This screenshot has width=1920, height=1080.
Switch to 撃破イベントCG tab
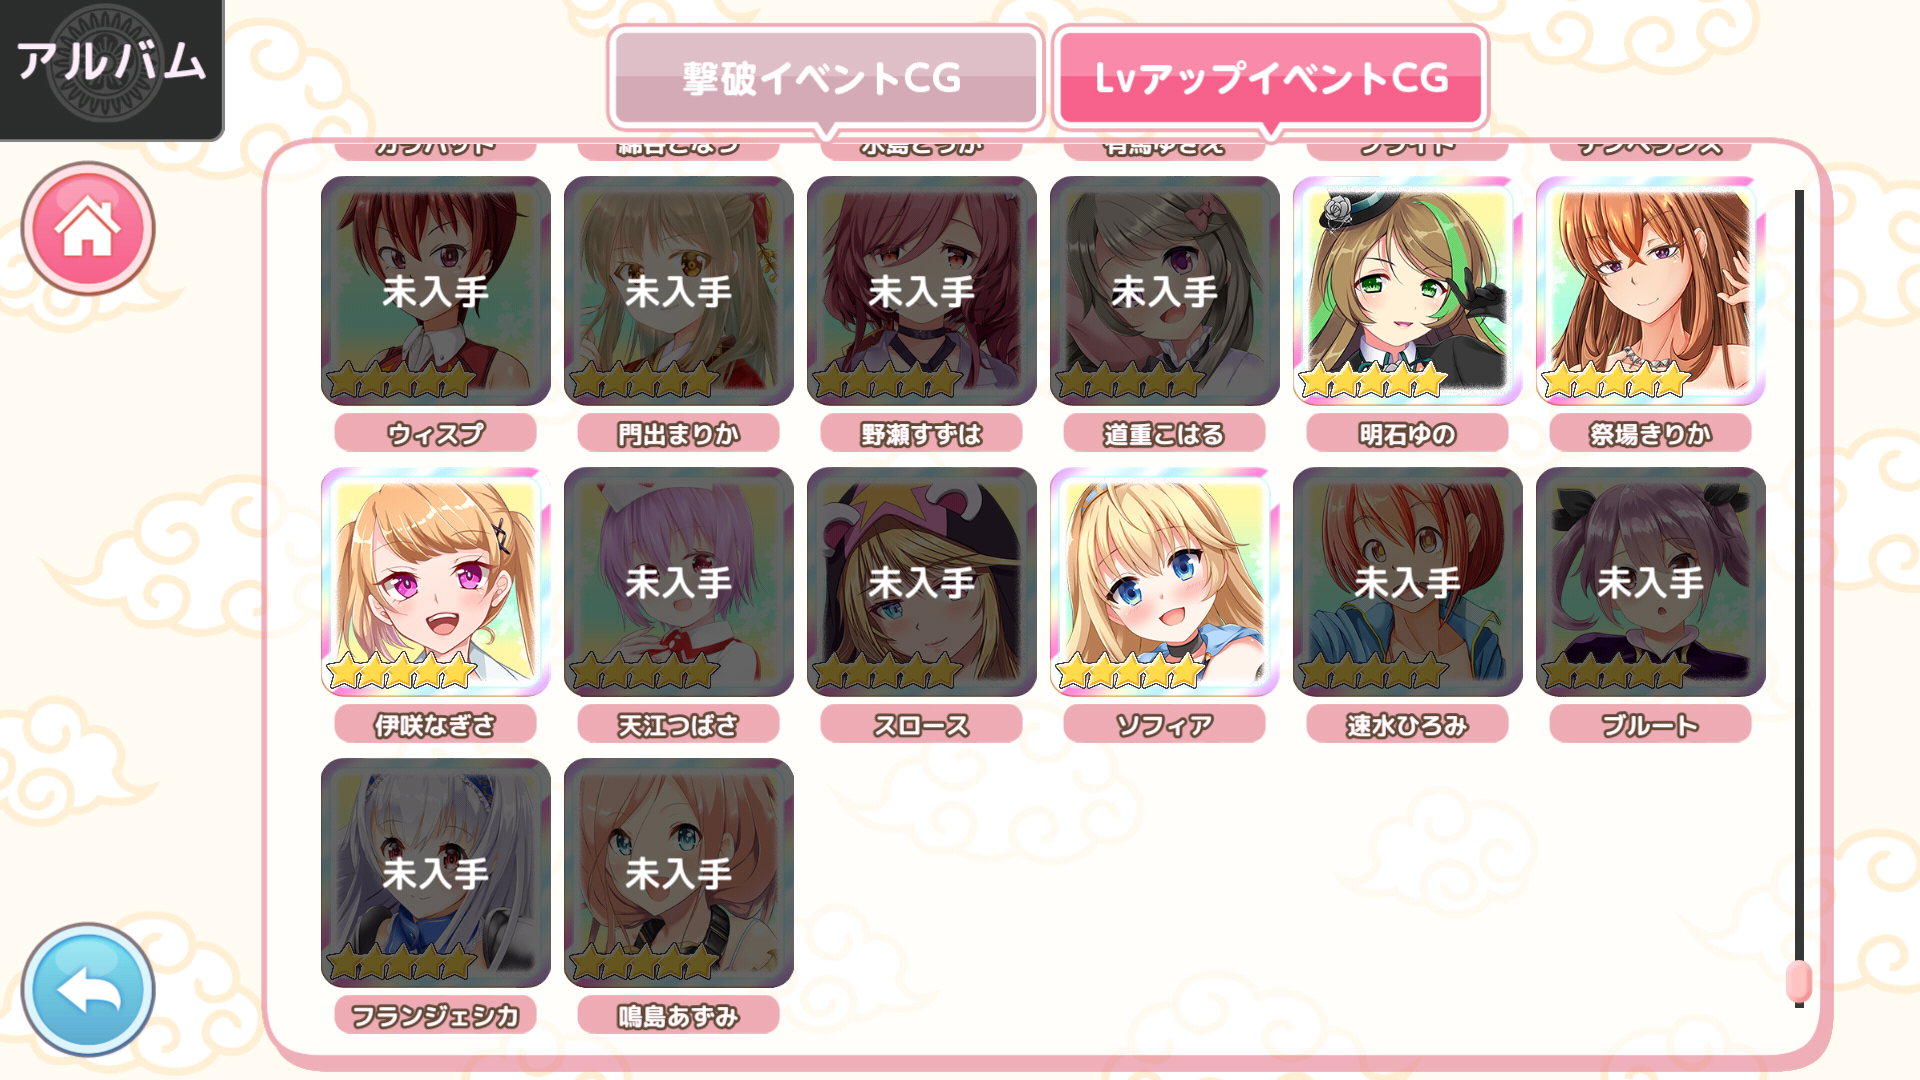pyautogui.click(x=825, y=78)
